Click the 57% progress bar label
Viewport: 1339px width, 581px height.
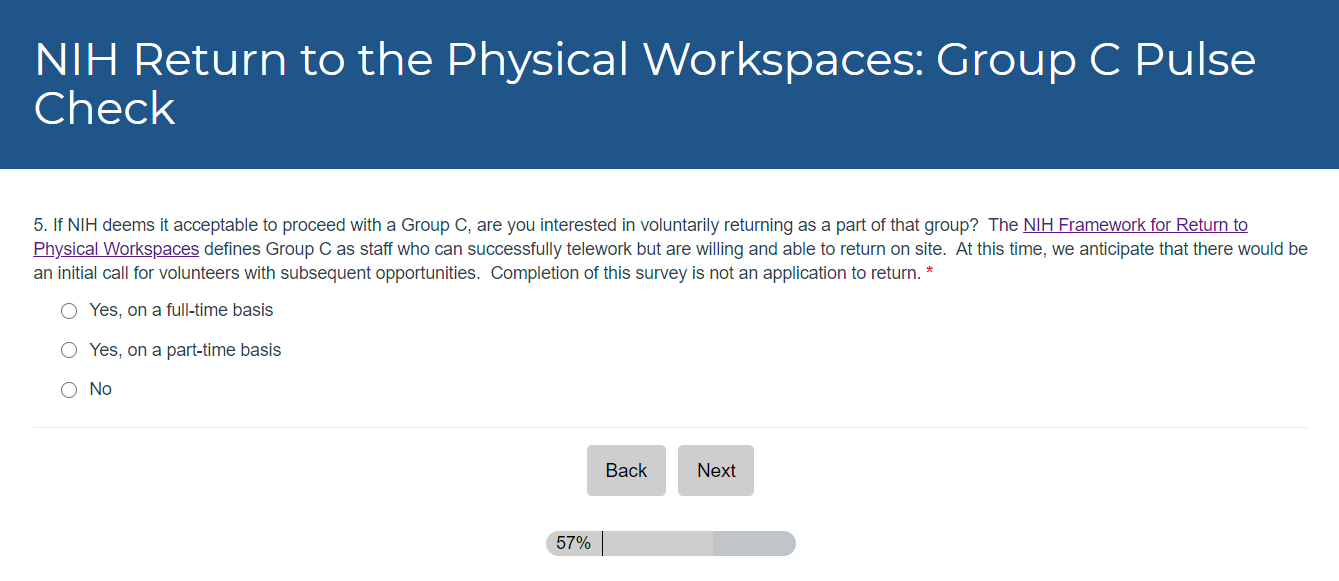[x=573, y=543]
